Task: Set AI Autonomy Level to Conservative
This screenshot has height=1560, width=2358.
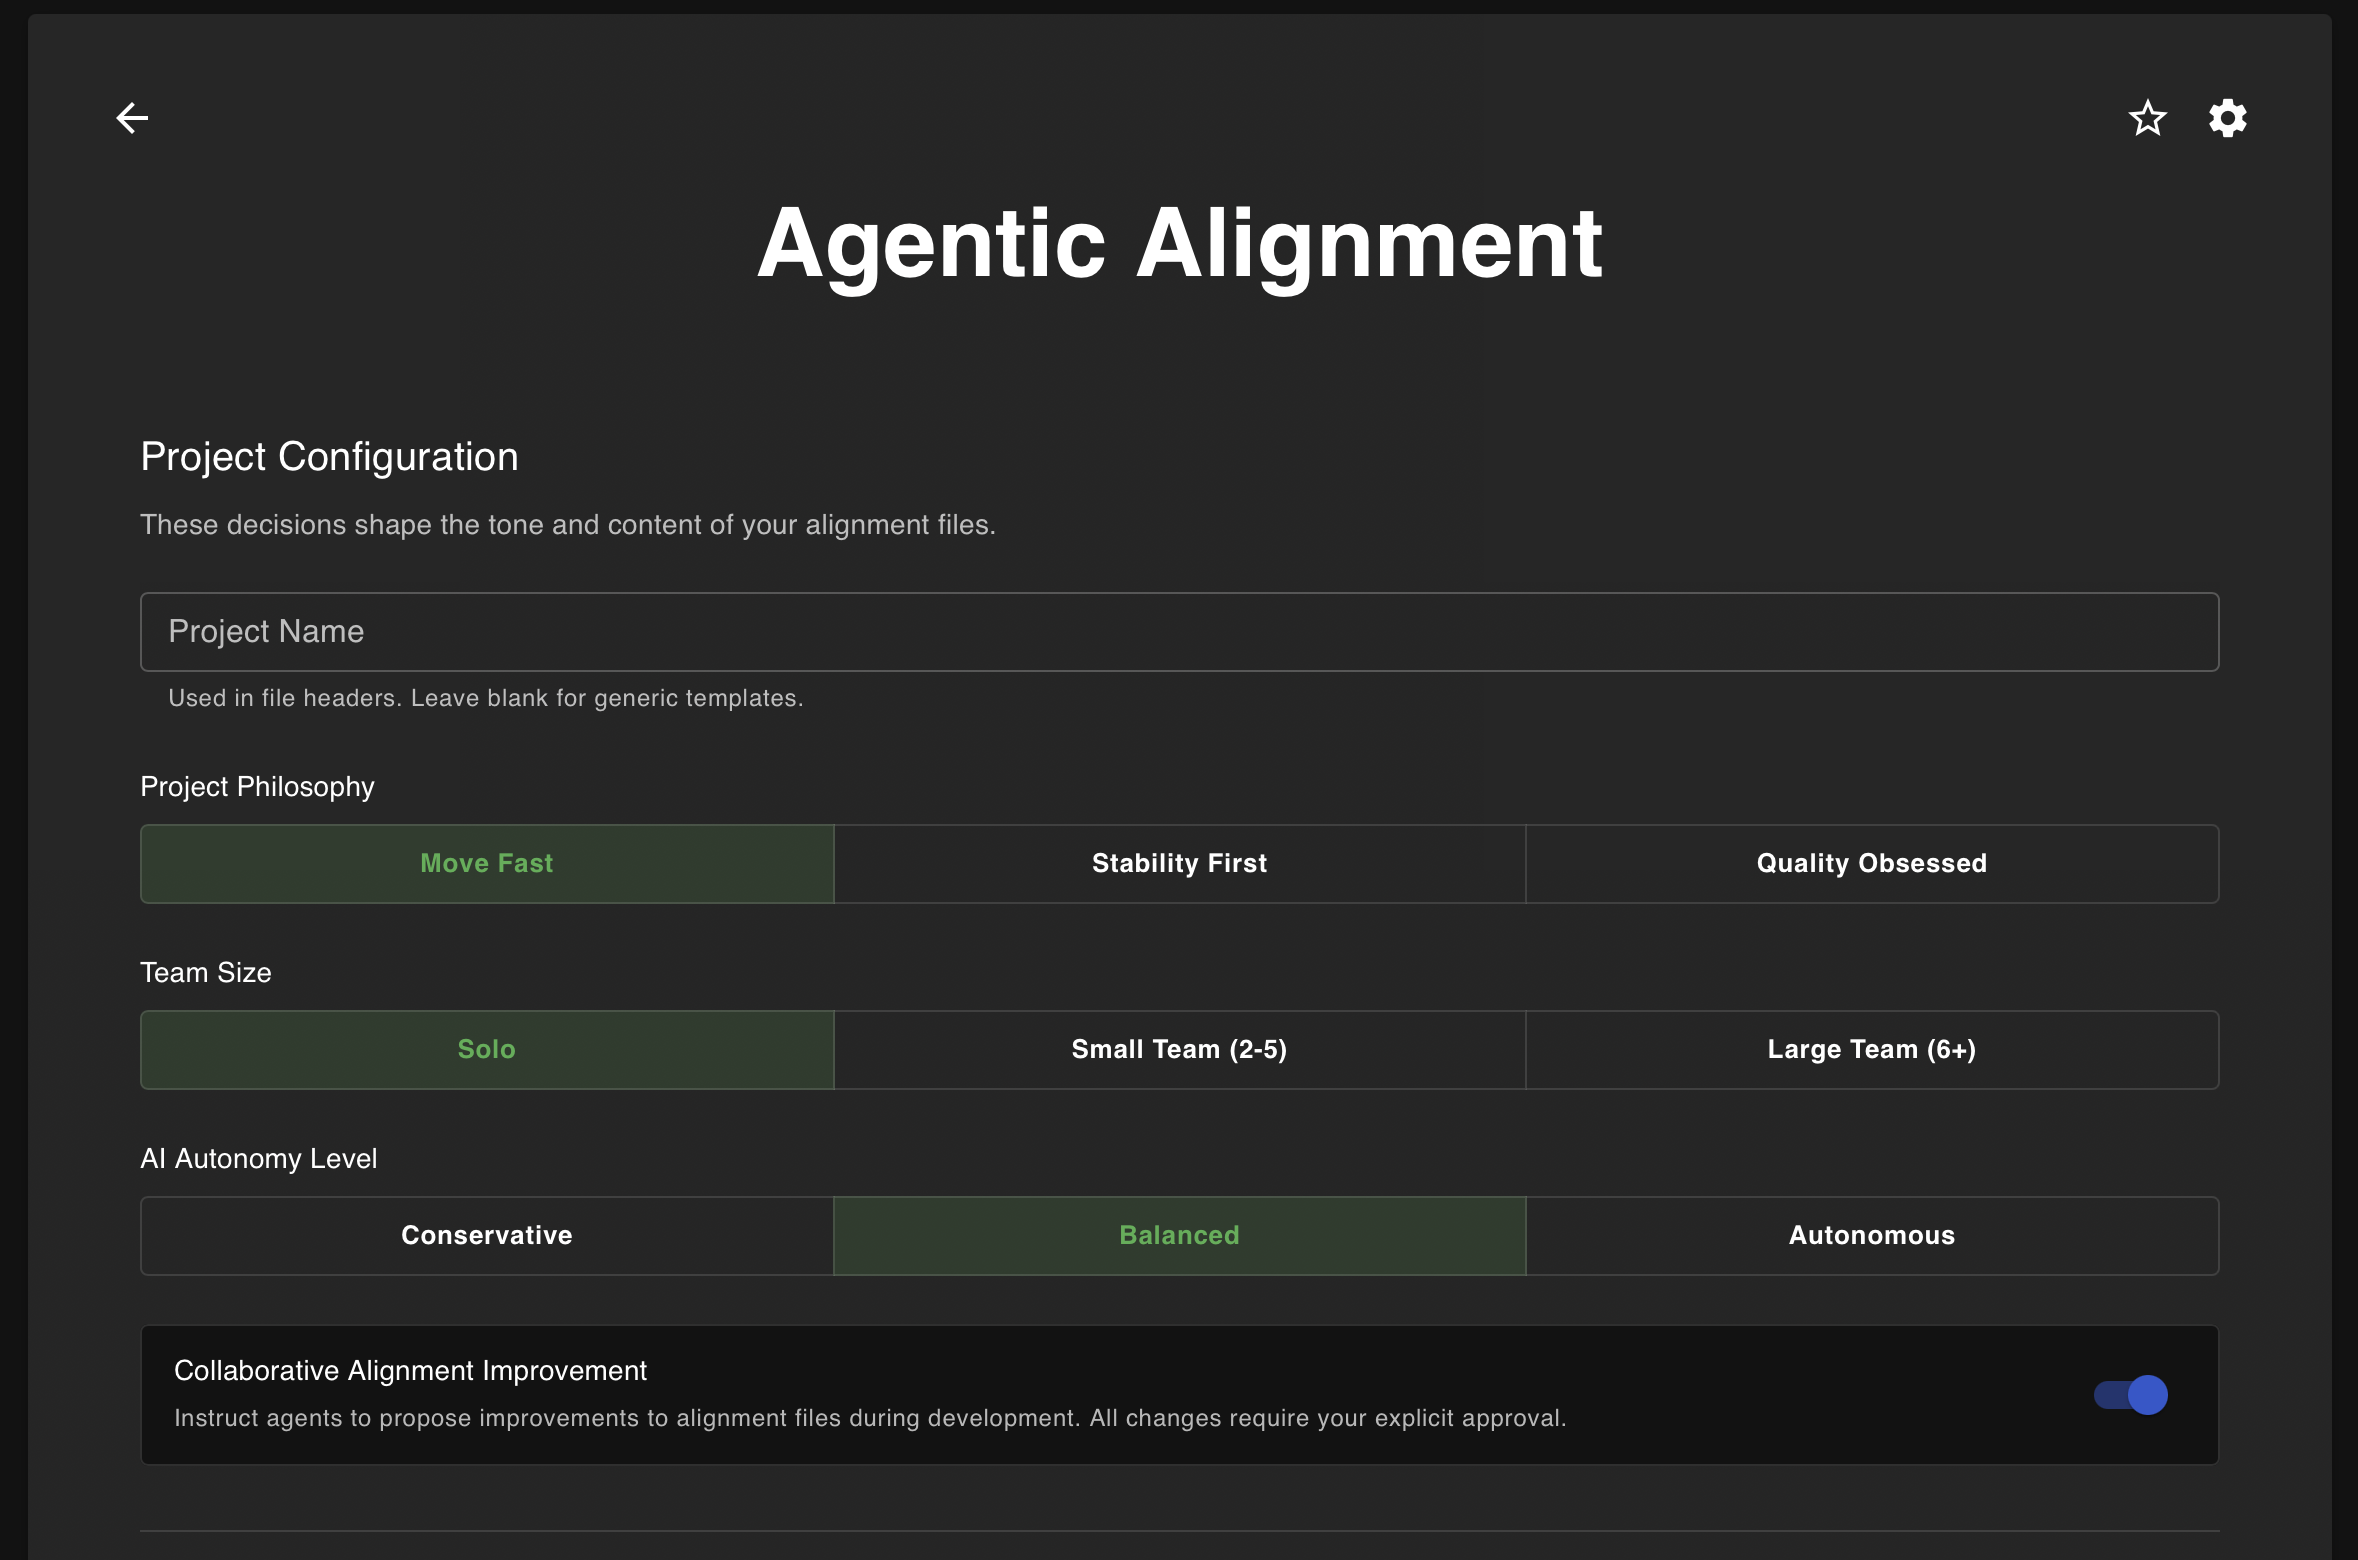Action: click(486, 1235)
